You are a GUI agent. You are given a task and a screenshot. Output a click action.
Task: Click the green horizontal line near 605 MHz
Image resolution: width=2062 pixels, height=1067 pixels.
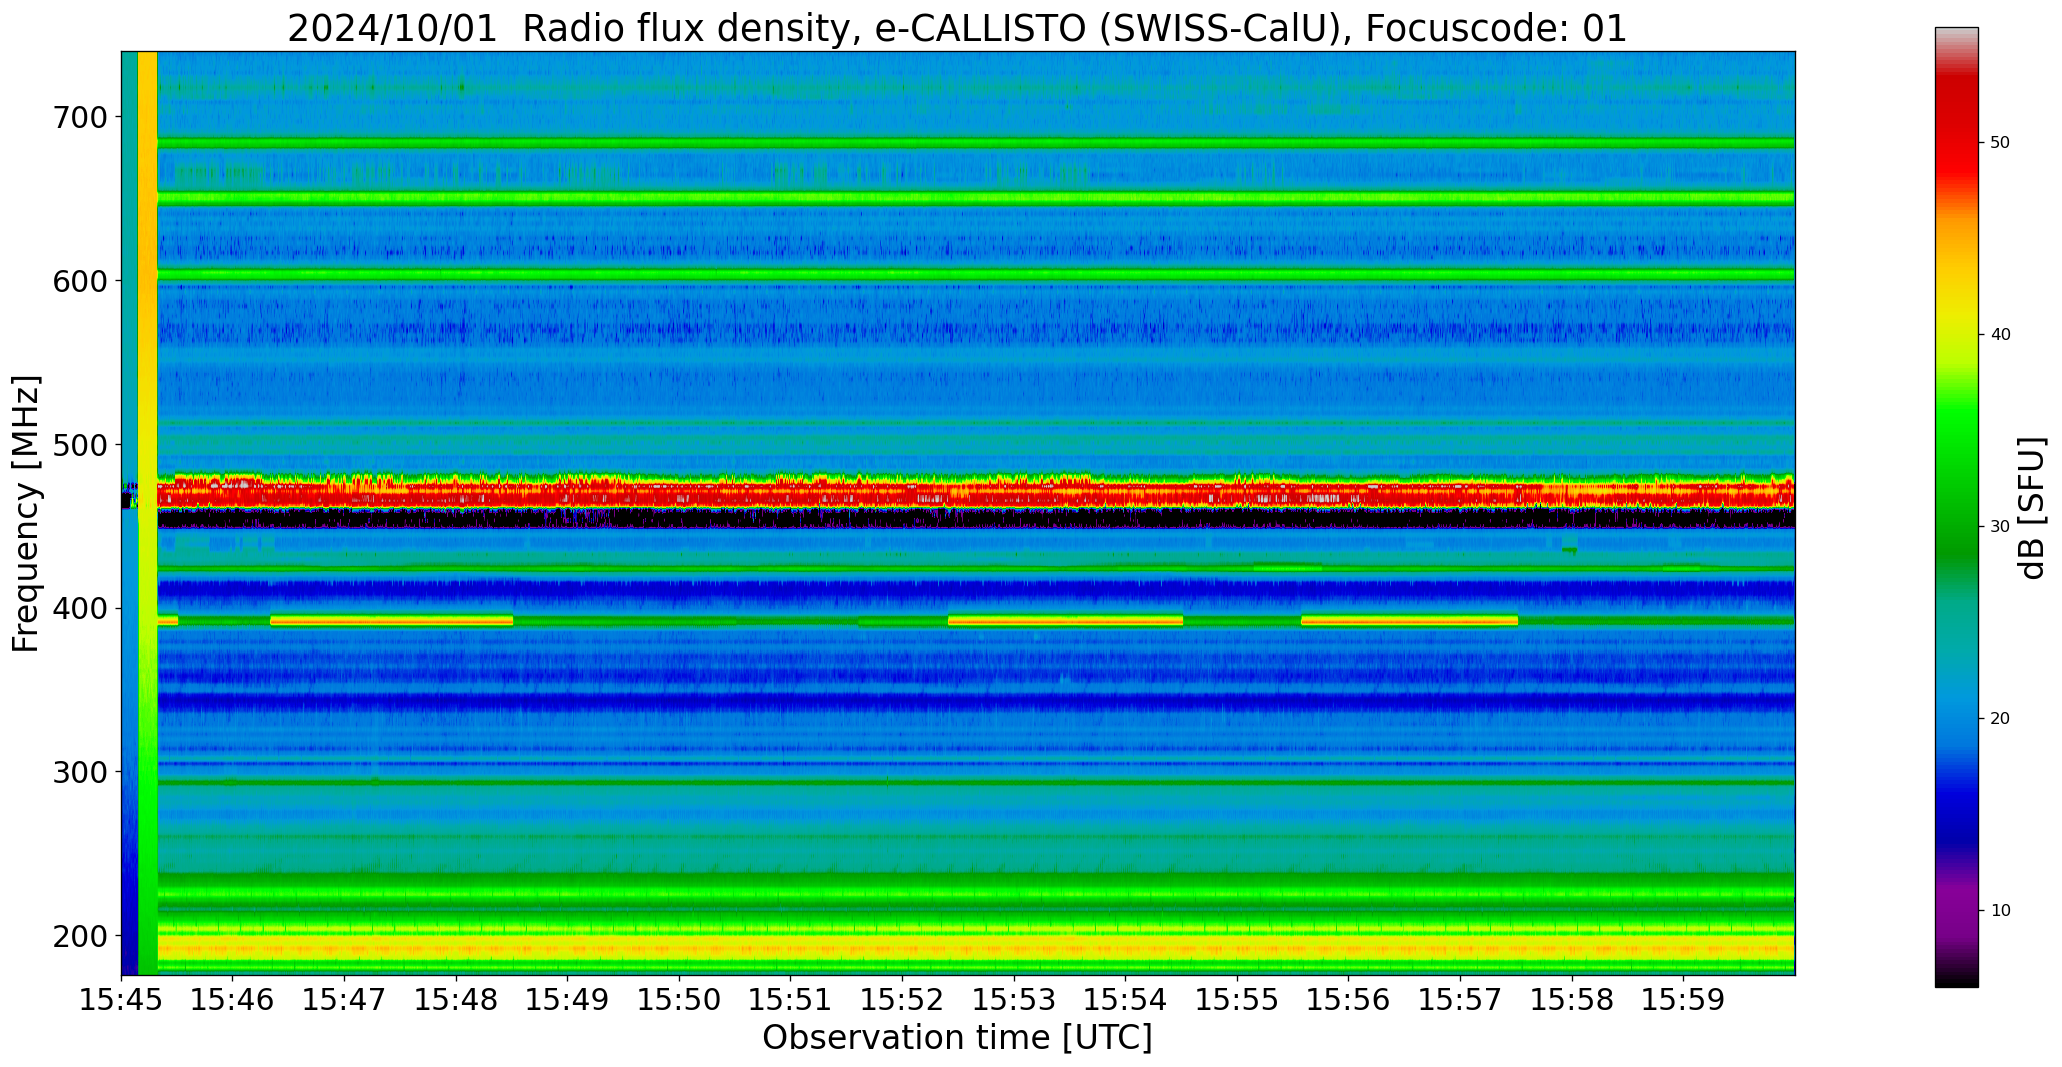coord(975,274)
